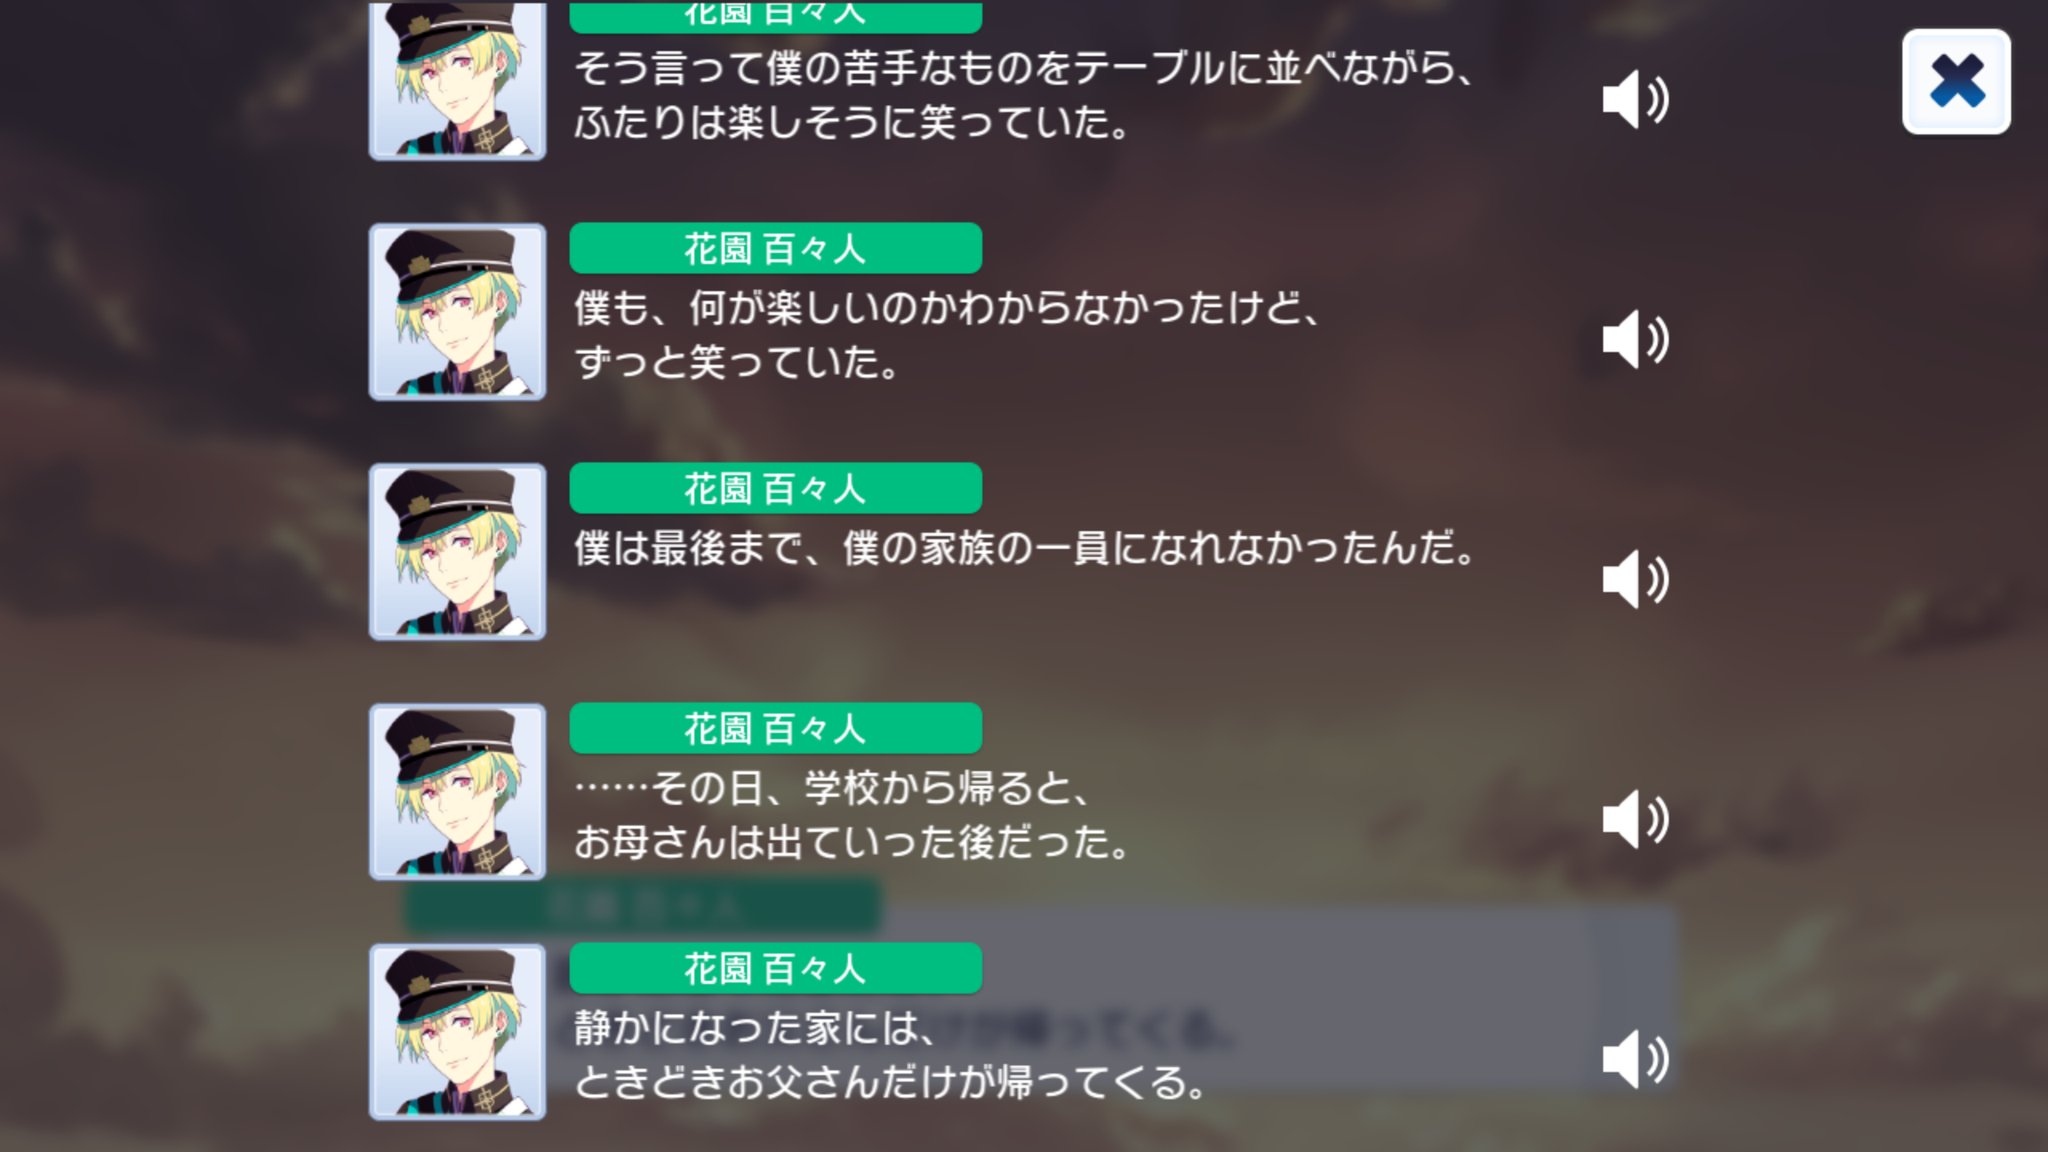
Task: Play voice for 'ふたりは楽しそうに笑っていた' line
Action: pos(1635,99)
